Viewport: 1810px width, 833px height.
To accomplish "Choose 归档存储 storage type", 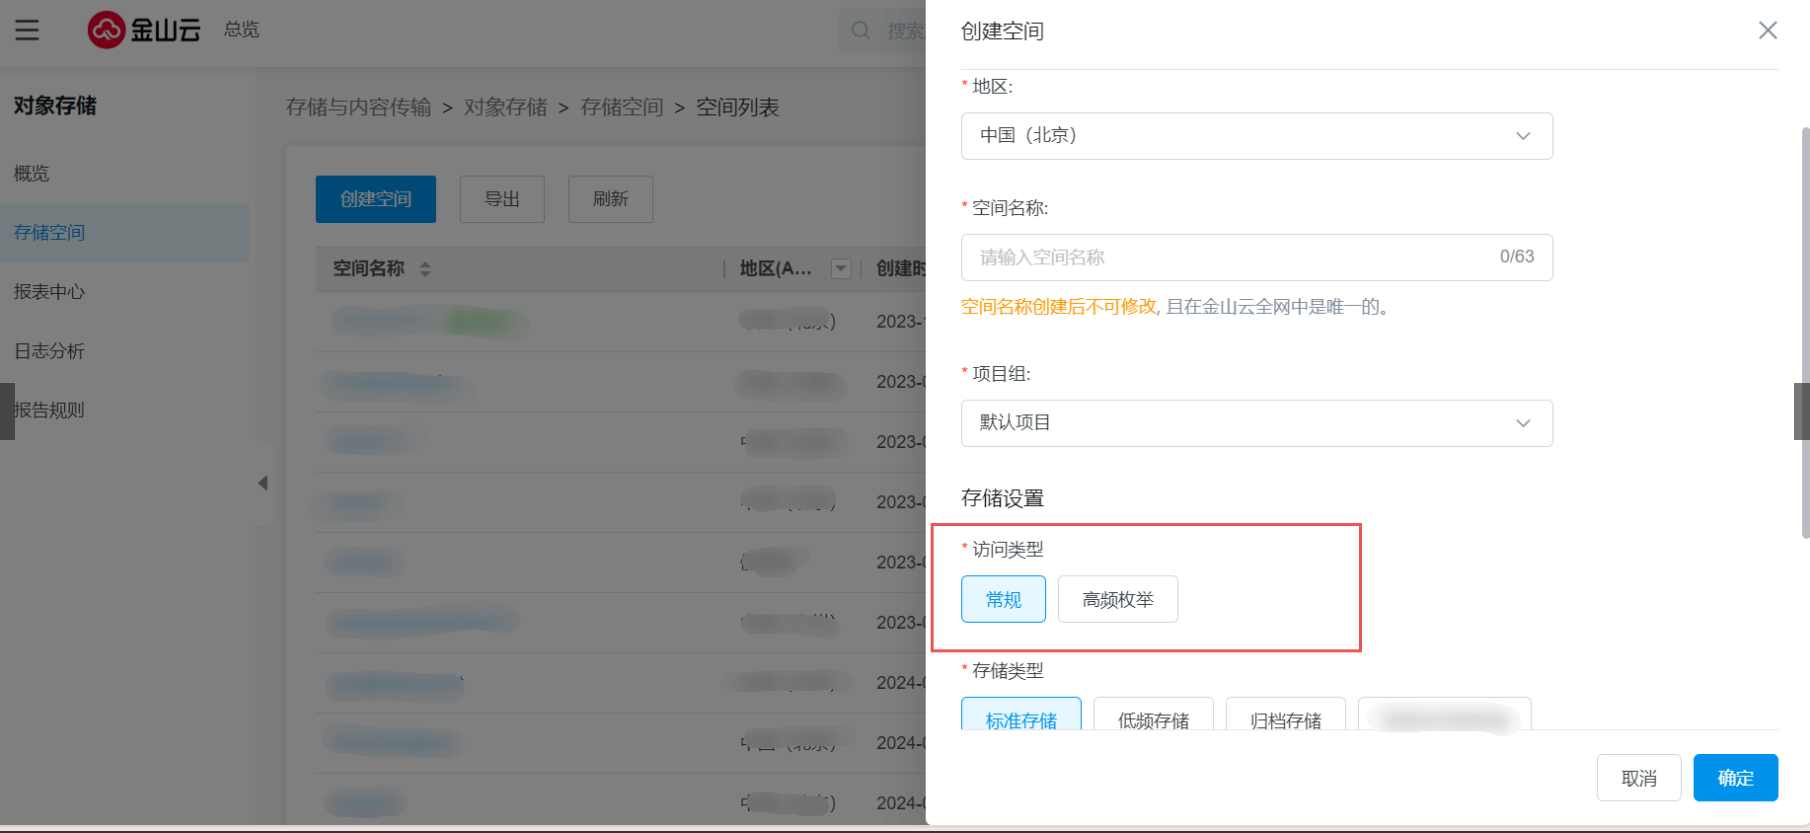I will point(1285,715).
